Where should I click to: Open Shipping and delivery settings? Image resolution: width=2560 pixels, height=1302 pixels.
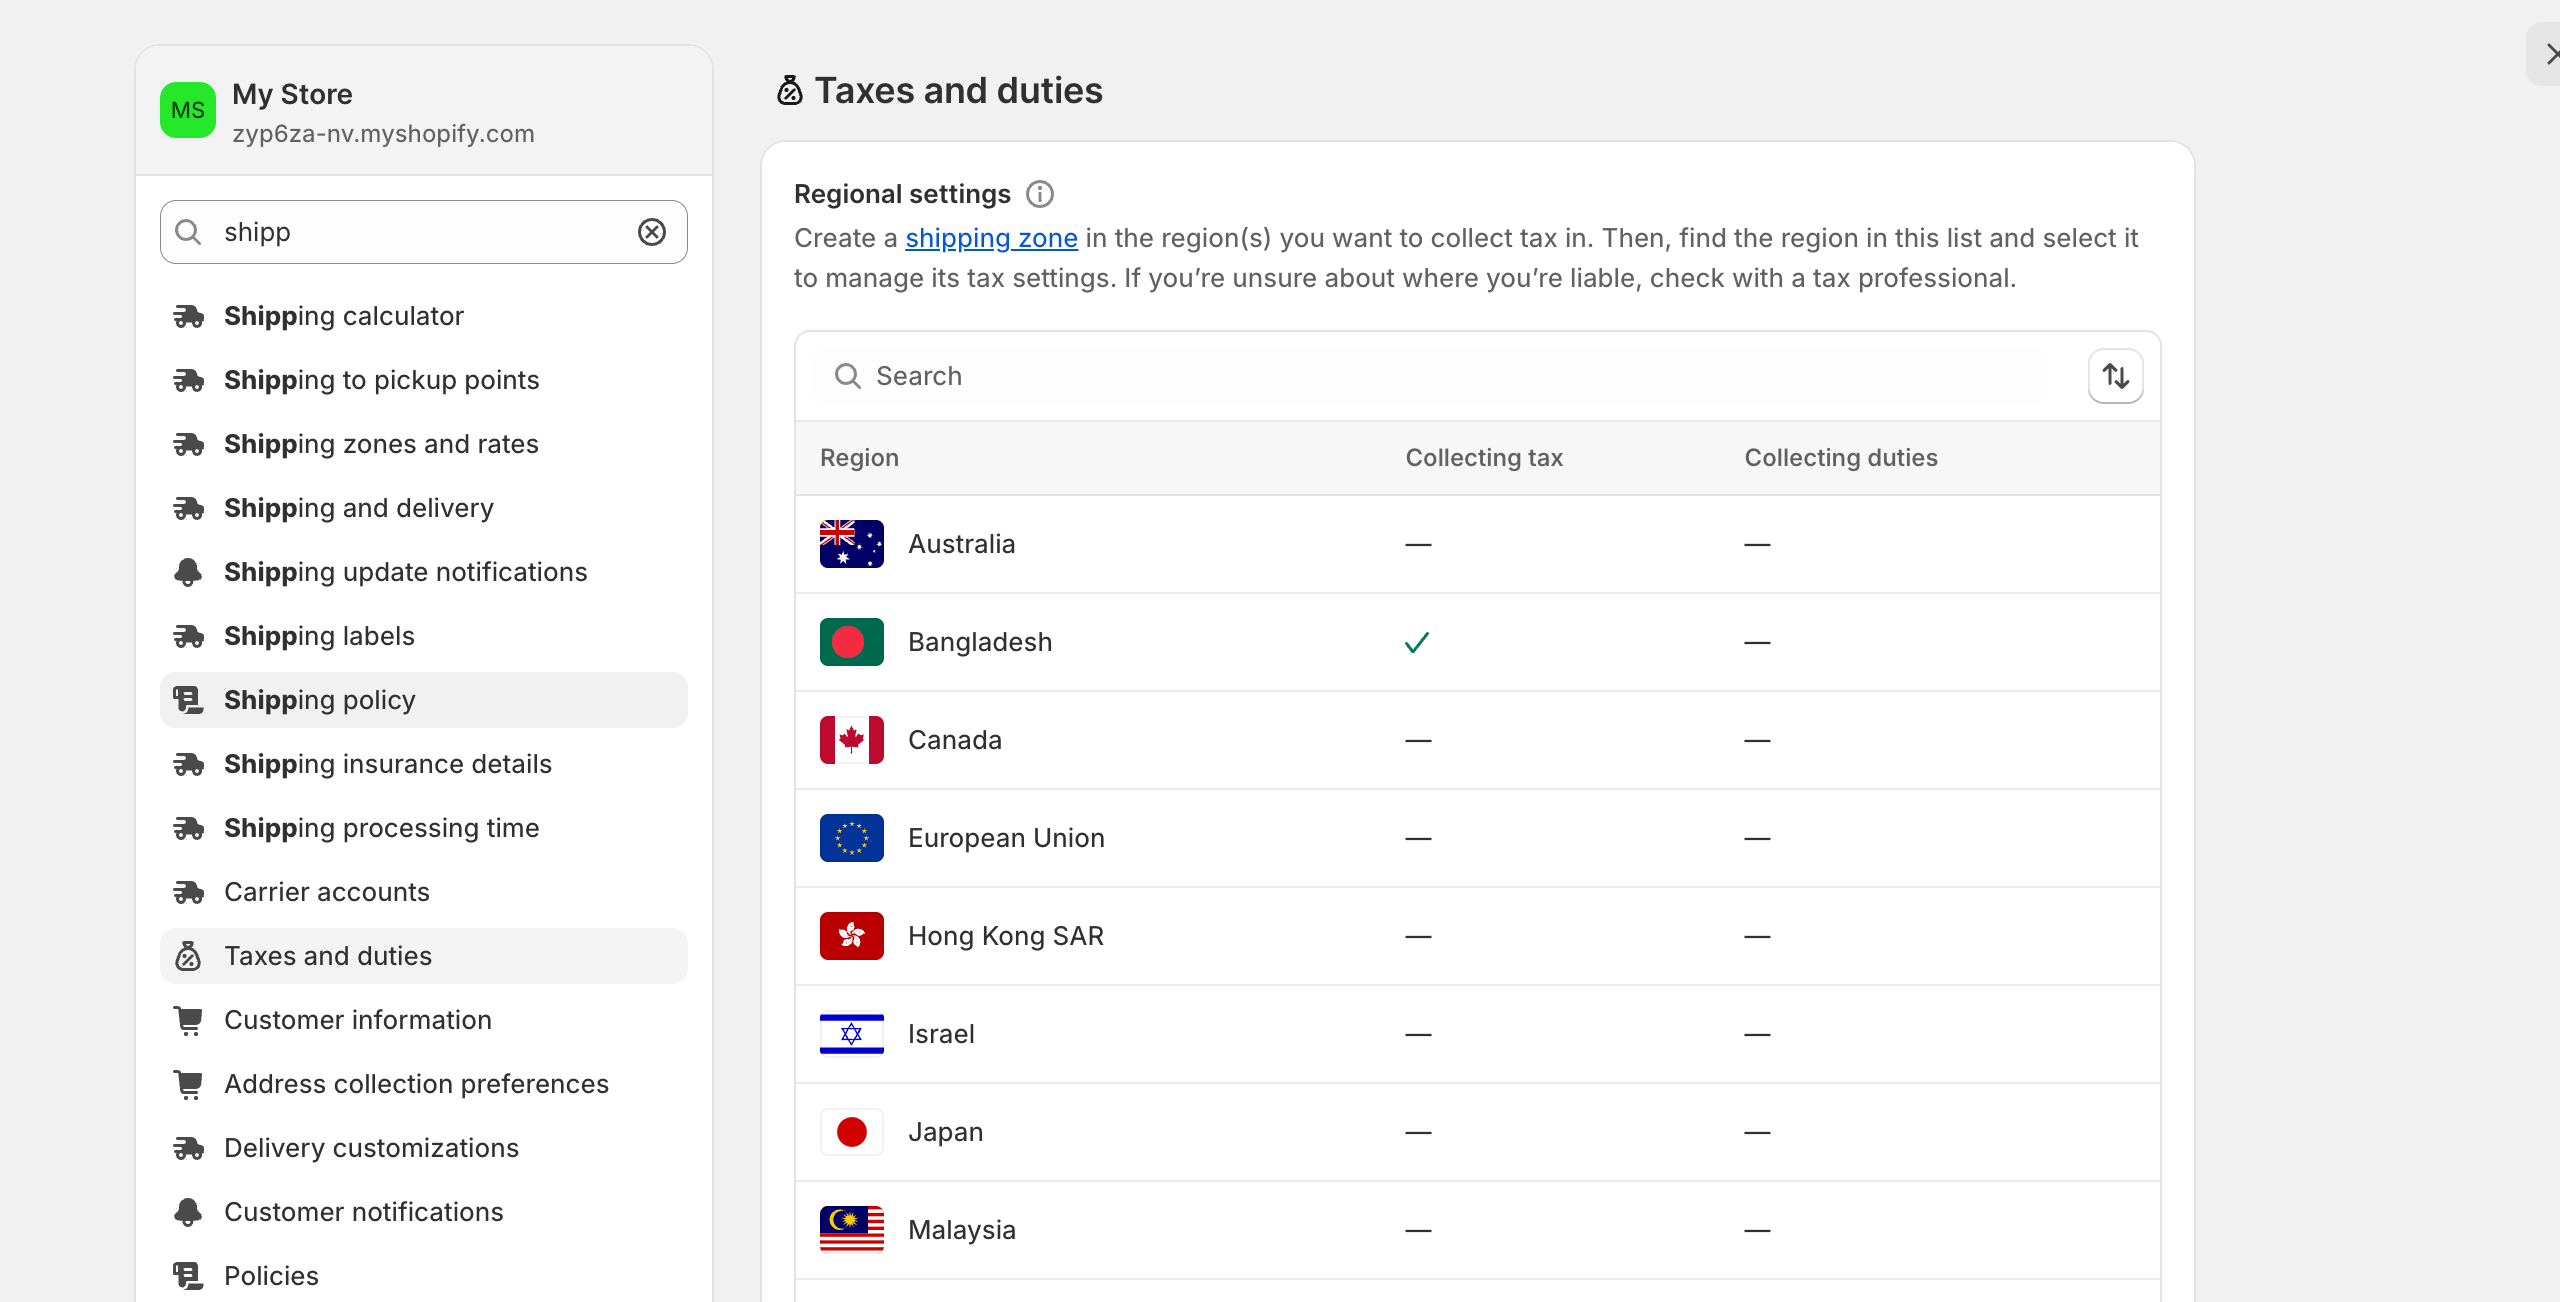424,508
